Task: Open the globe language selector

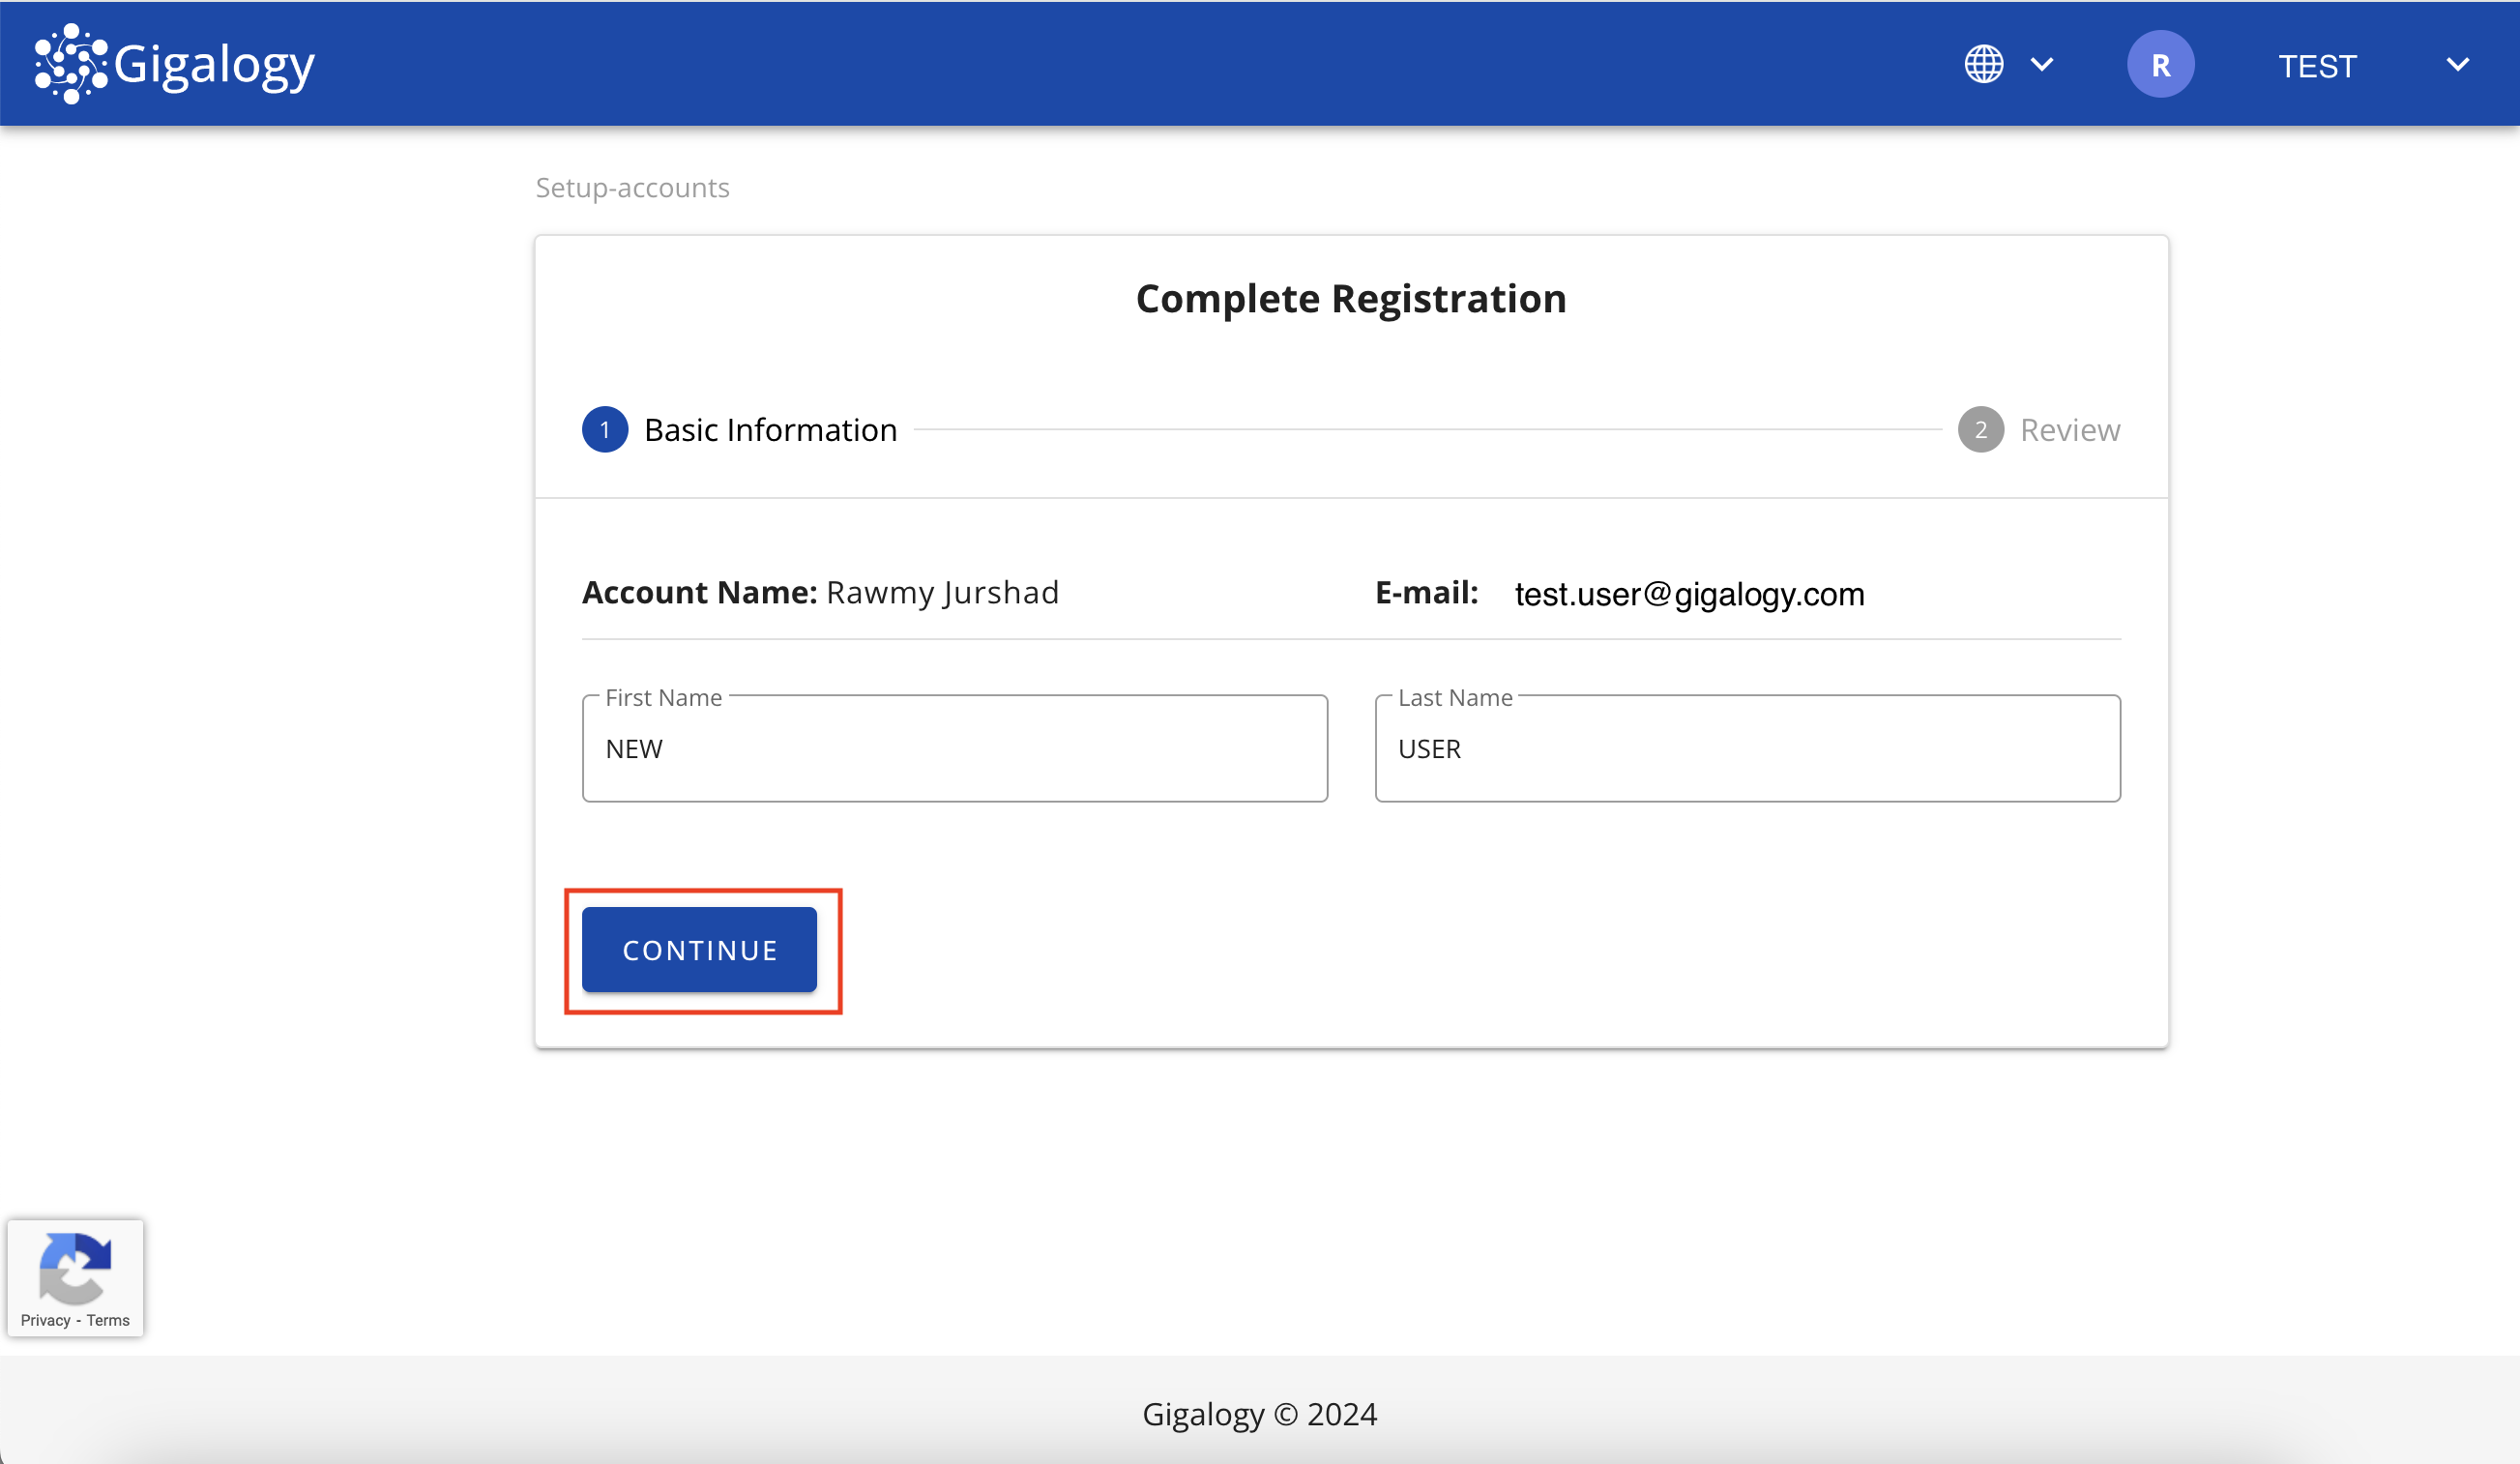Action: point(1983,65)
